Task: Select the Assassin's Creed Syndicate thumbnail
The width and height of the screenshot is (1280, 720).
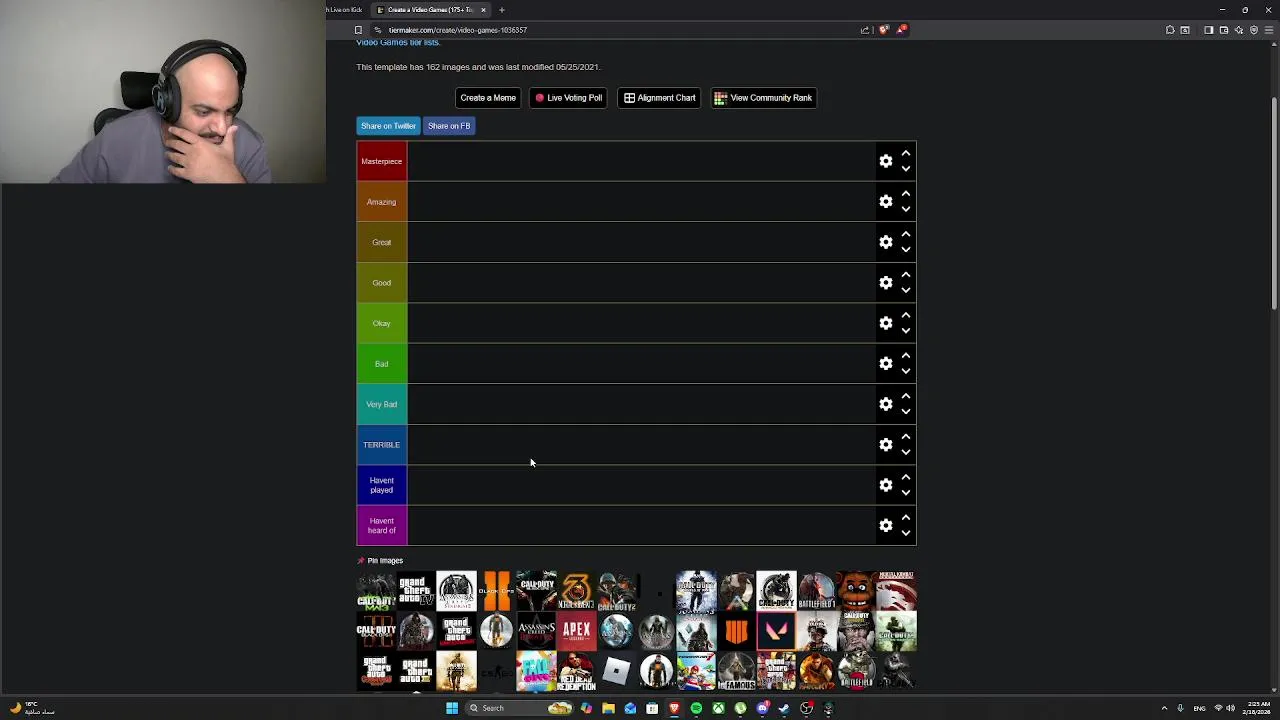Action: click(456, 591)
